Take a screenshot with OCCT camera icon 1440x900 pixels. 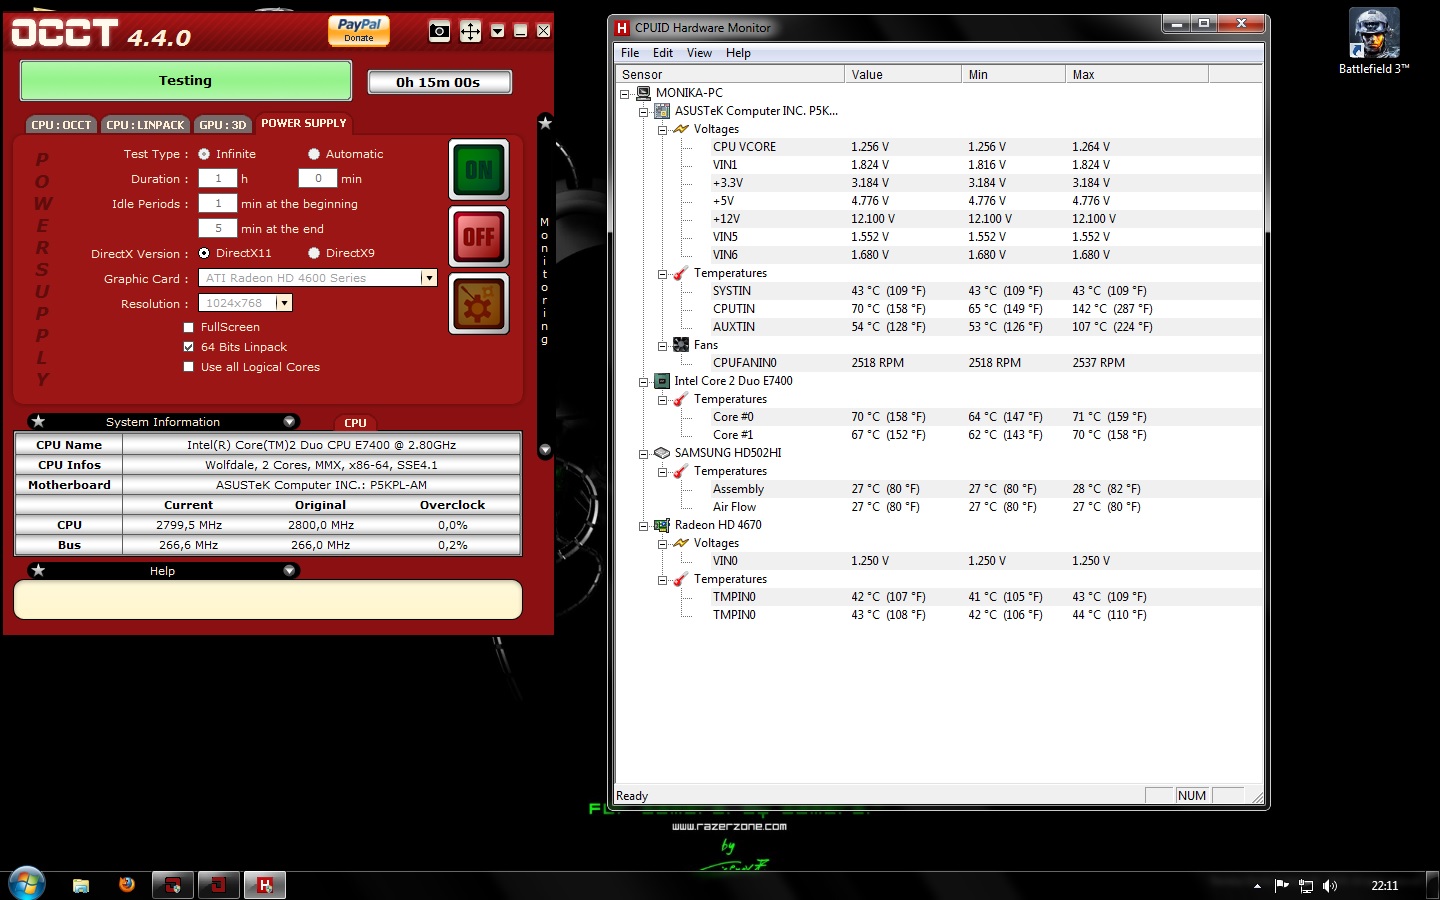pos(439,31)
